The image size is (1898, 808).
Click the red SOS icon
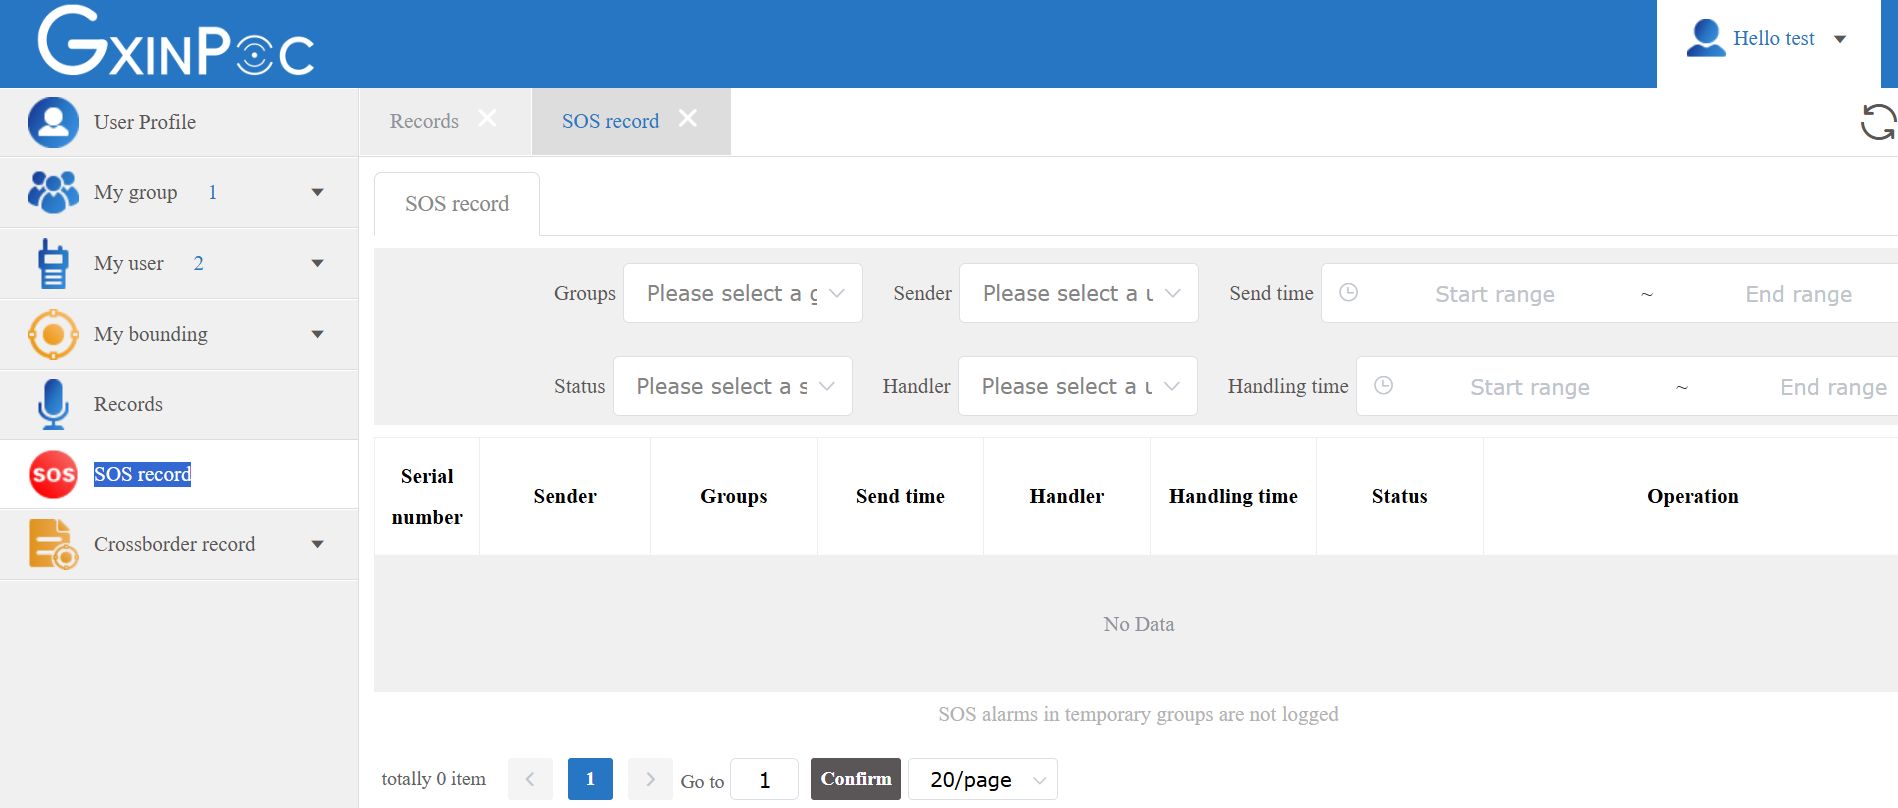(53, 474)
